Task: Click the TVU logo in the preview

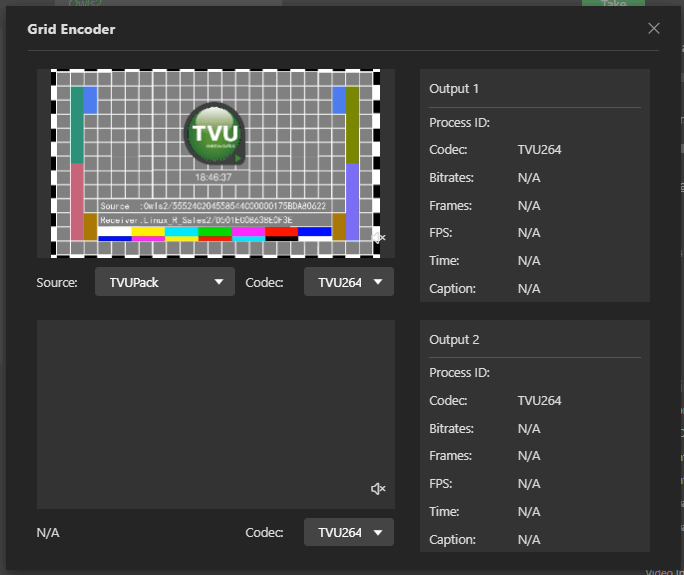Action: coord(215,133)
